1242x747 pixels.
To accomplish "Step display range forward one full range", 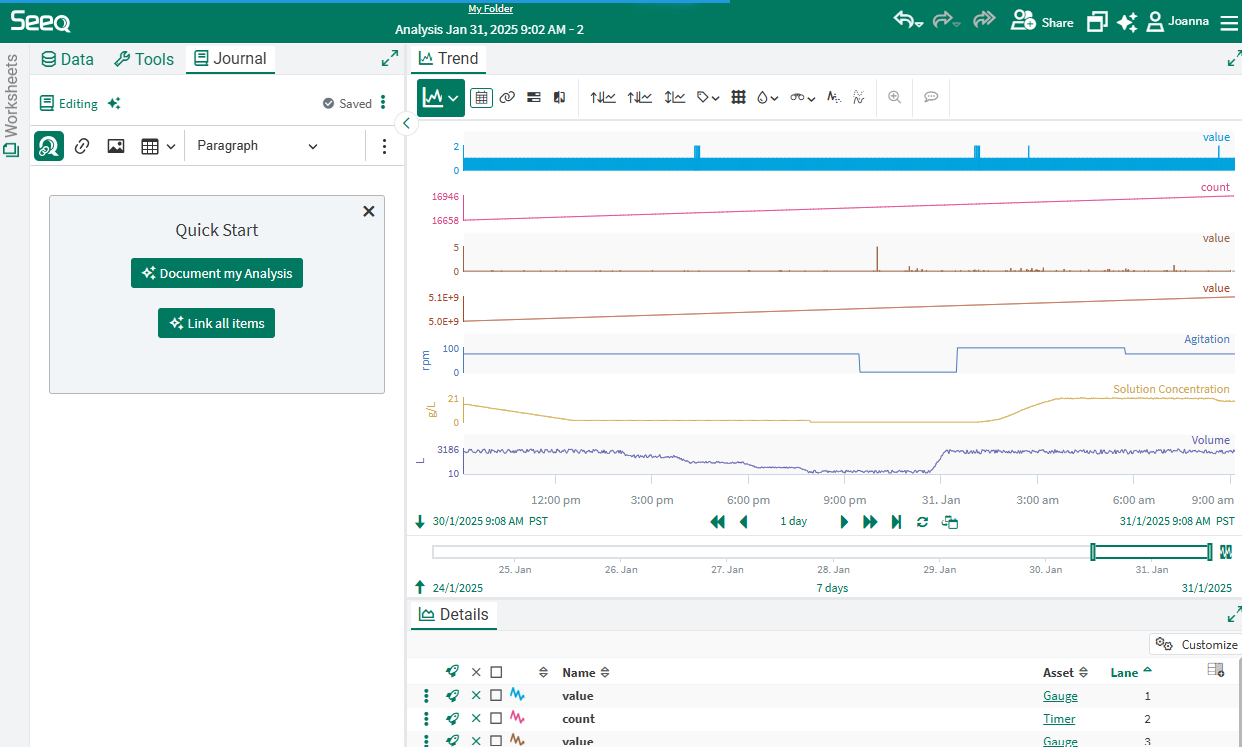I will click(x=870, y=522).
